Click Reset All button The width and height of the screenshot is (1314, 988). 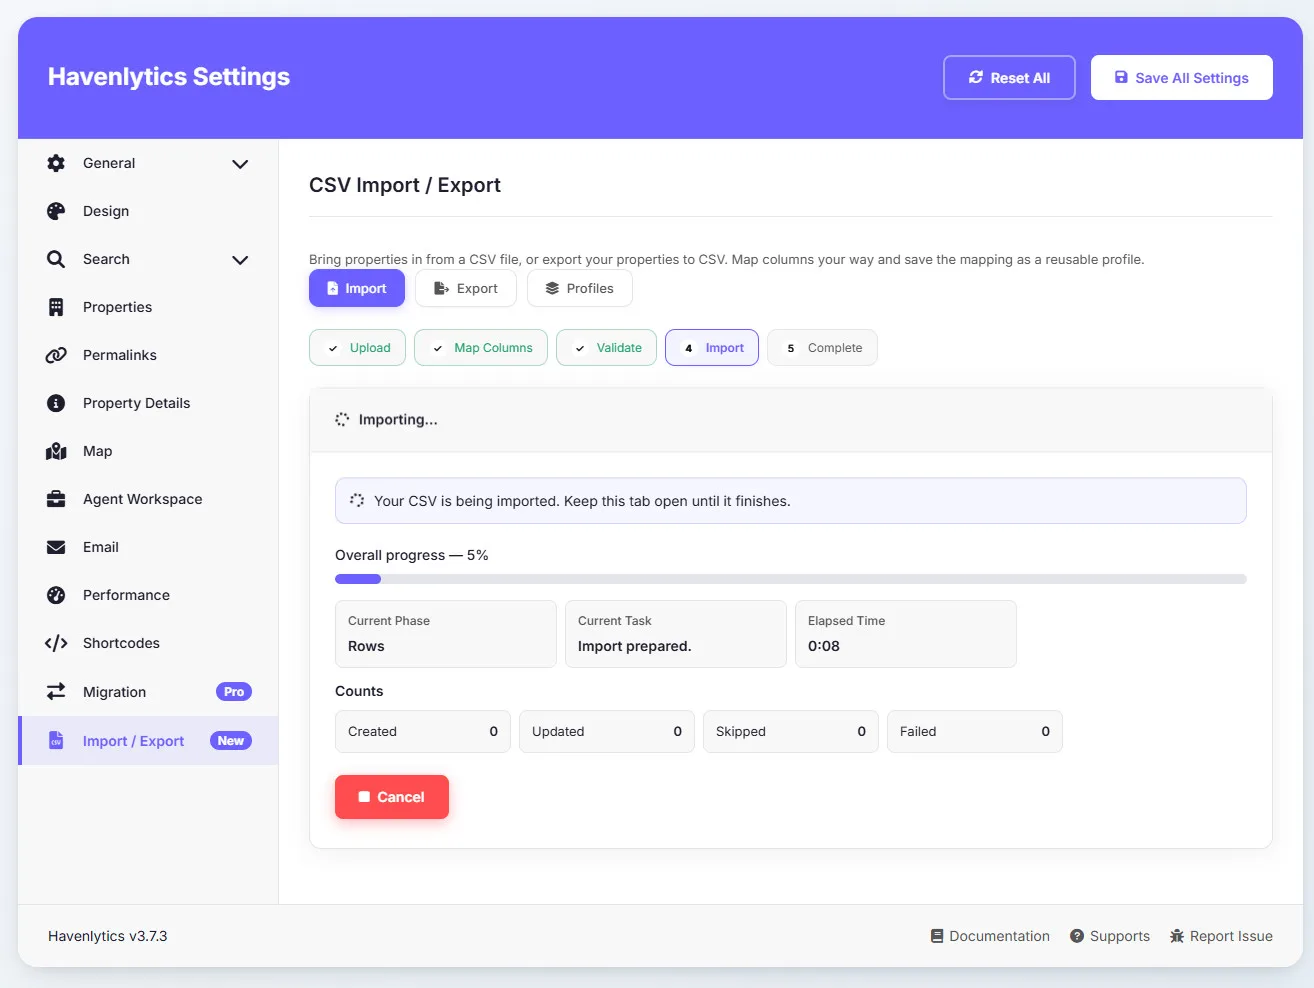point(1009,77)
